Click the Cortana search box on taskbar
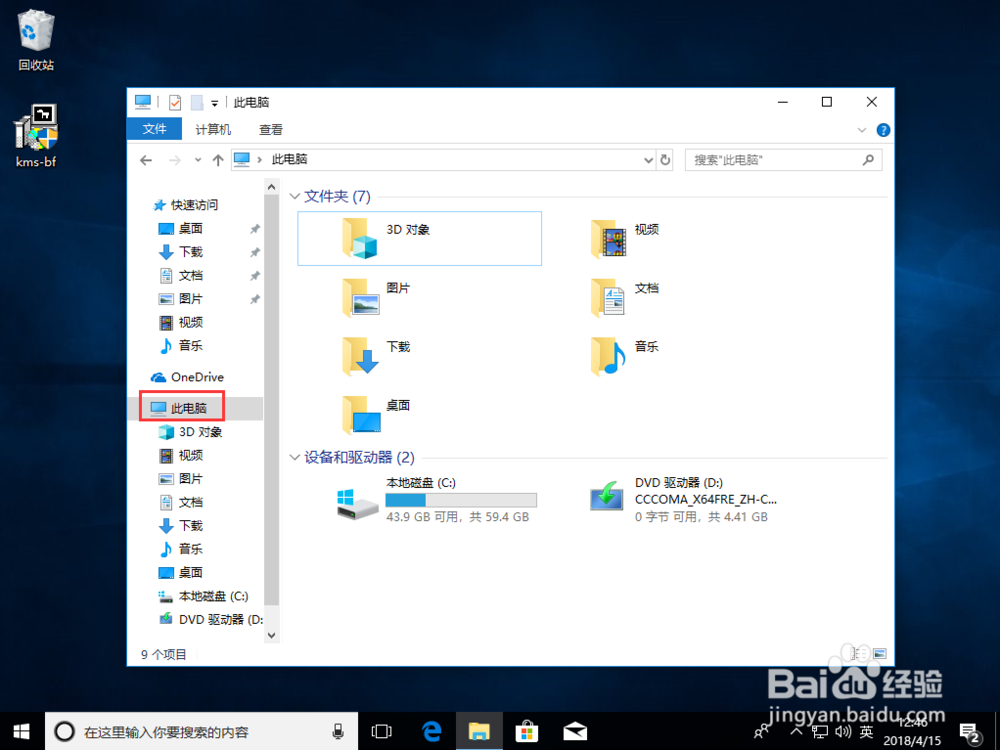This screenshot has height=750, width=1000. 202,732
